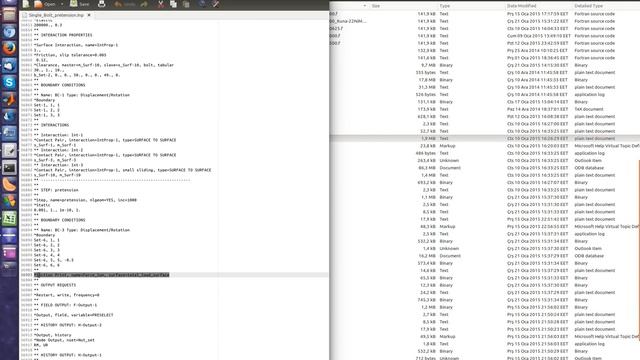Select the 16,2 MB Document ODB row
Image resolution: width=640 pixels, height=360 pixels.
pyautogui.click(x=484, y=256)
